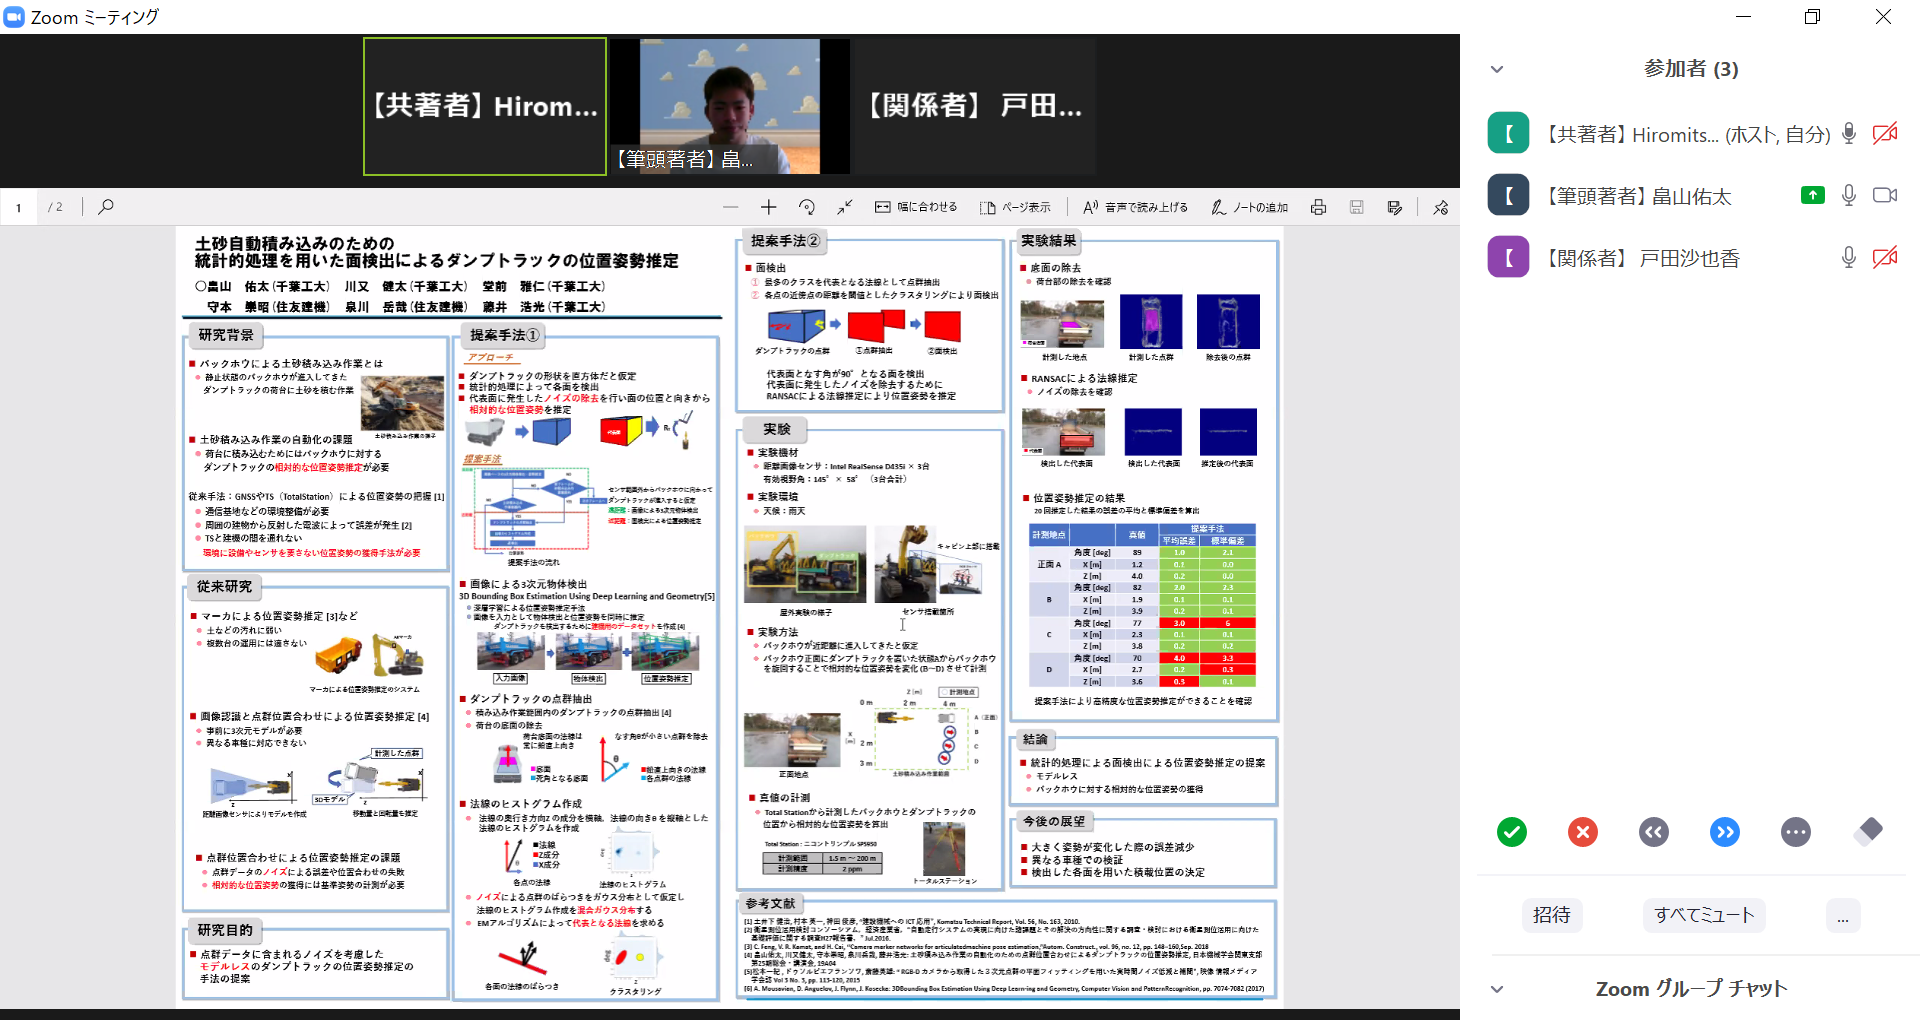Collapse the 参加者 panel with the chevron

pyautogui.click(x=1497, y=69)
